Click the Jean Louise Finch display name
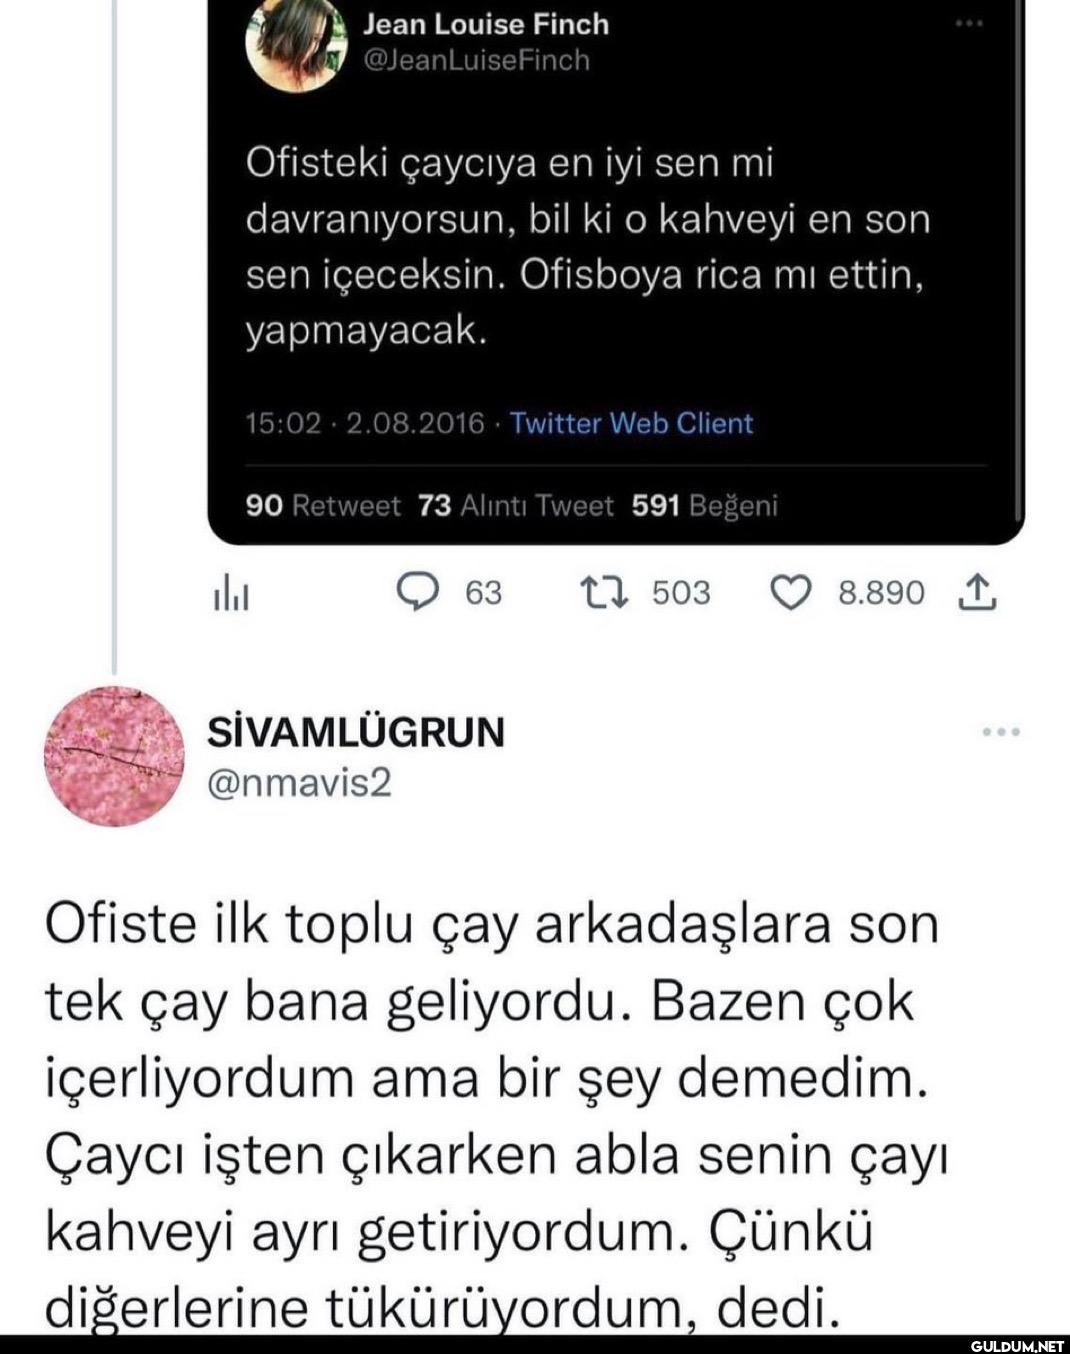Screen dimensions: 1070x1354 click(485, 24)
